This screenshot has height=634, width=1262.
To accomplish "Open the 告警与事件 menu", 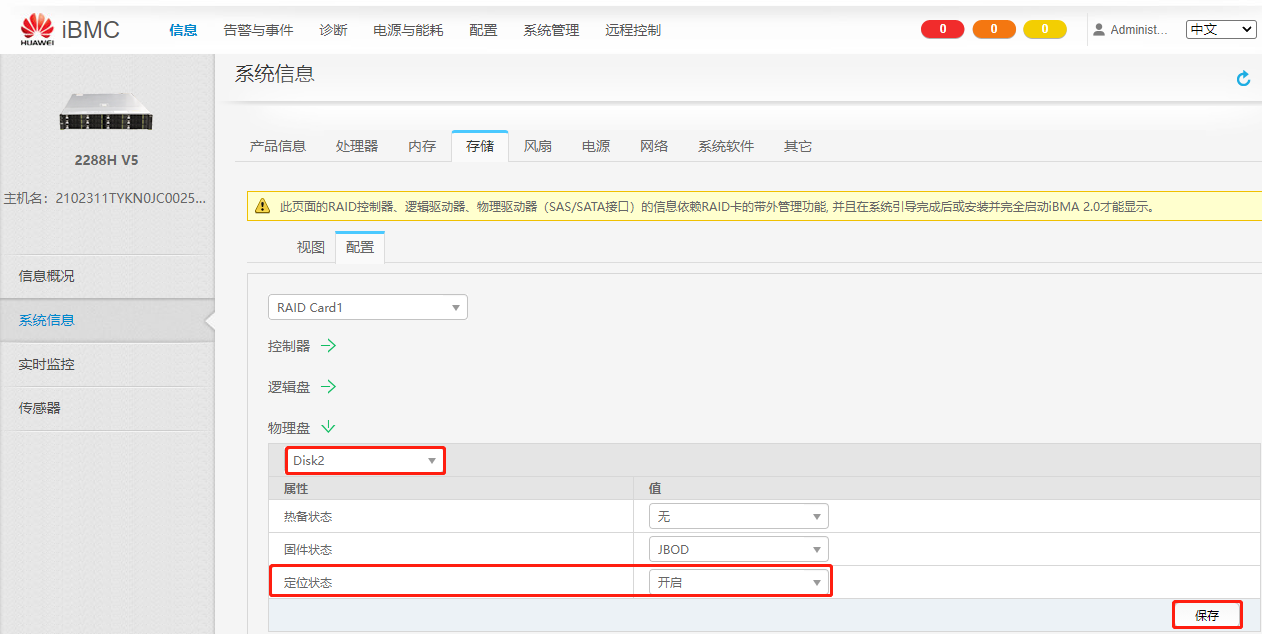I will [258, 30].
